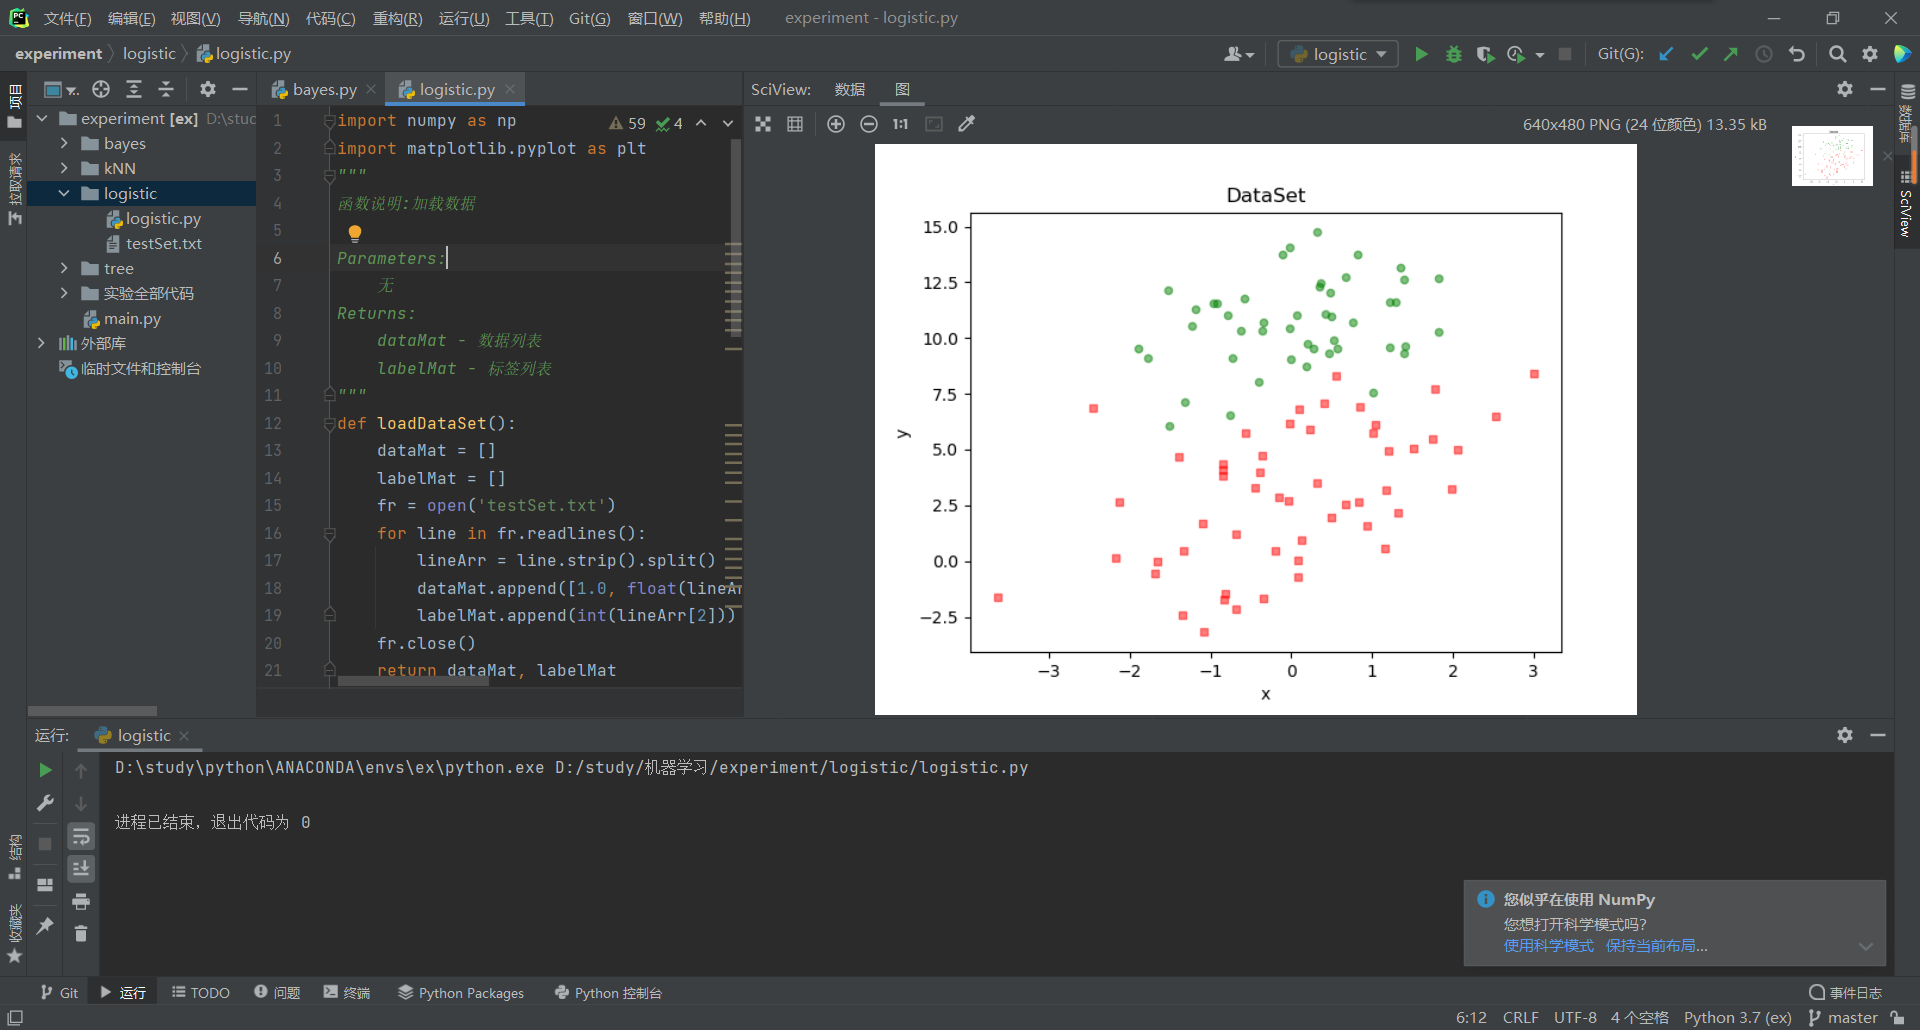Select testSet.txt in project tree
This screenshot has height=1030, width=1920.
153,244
